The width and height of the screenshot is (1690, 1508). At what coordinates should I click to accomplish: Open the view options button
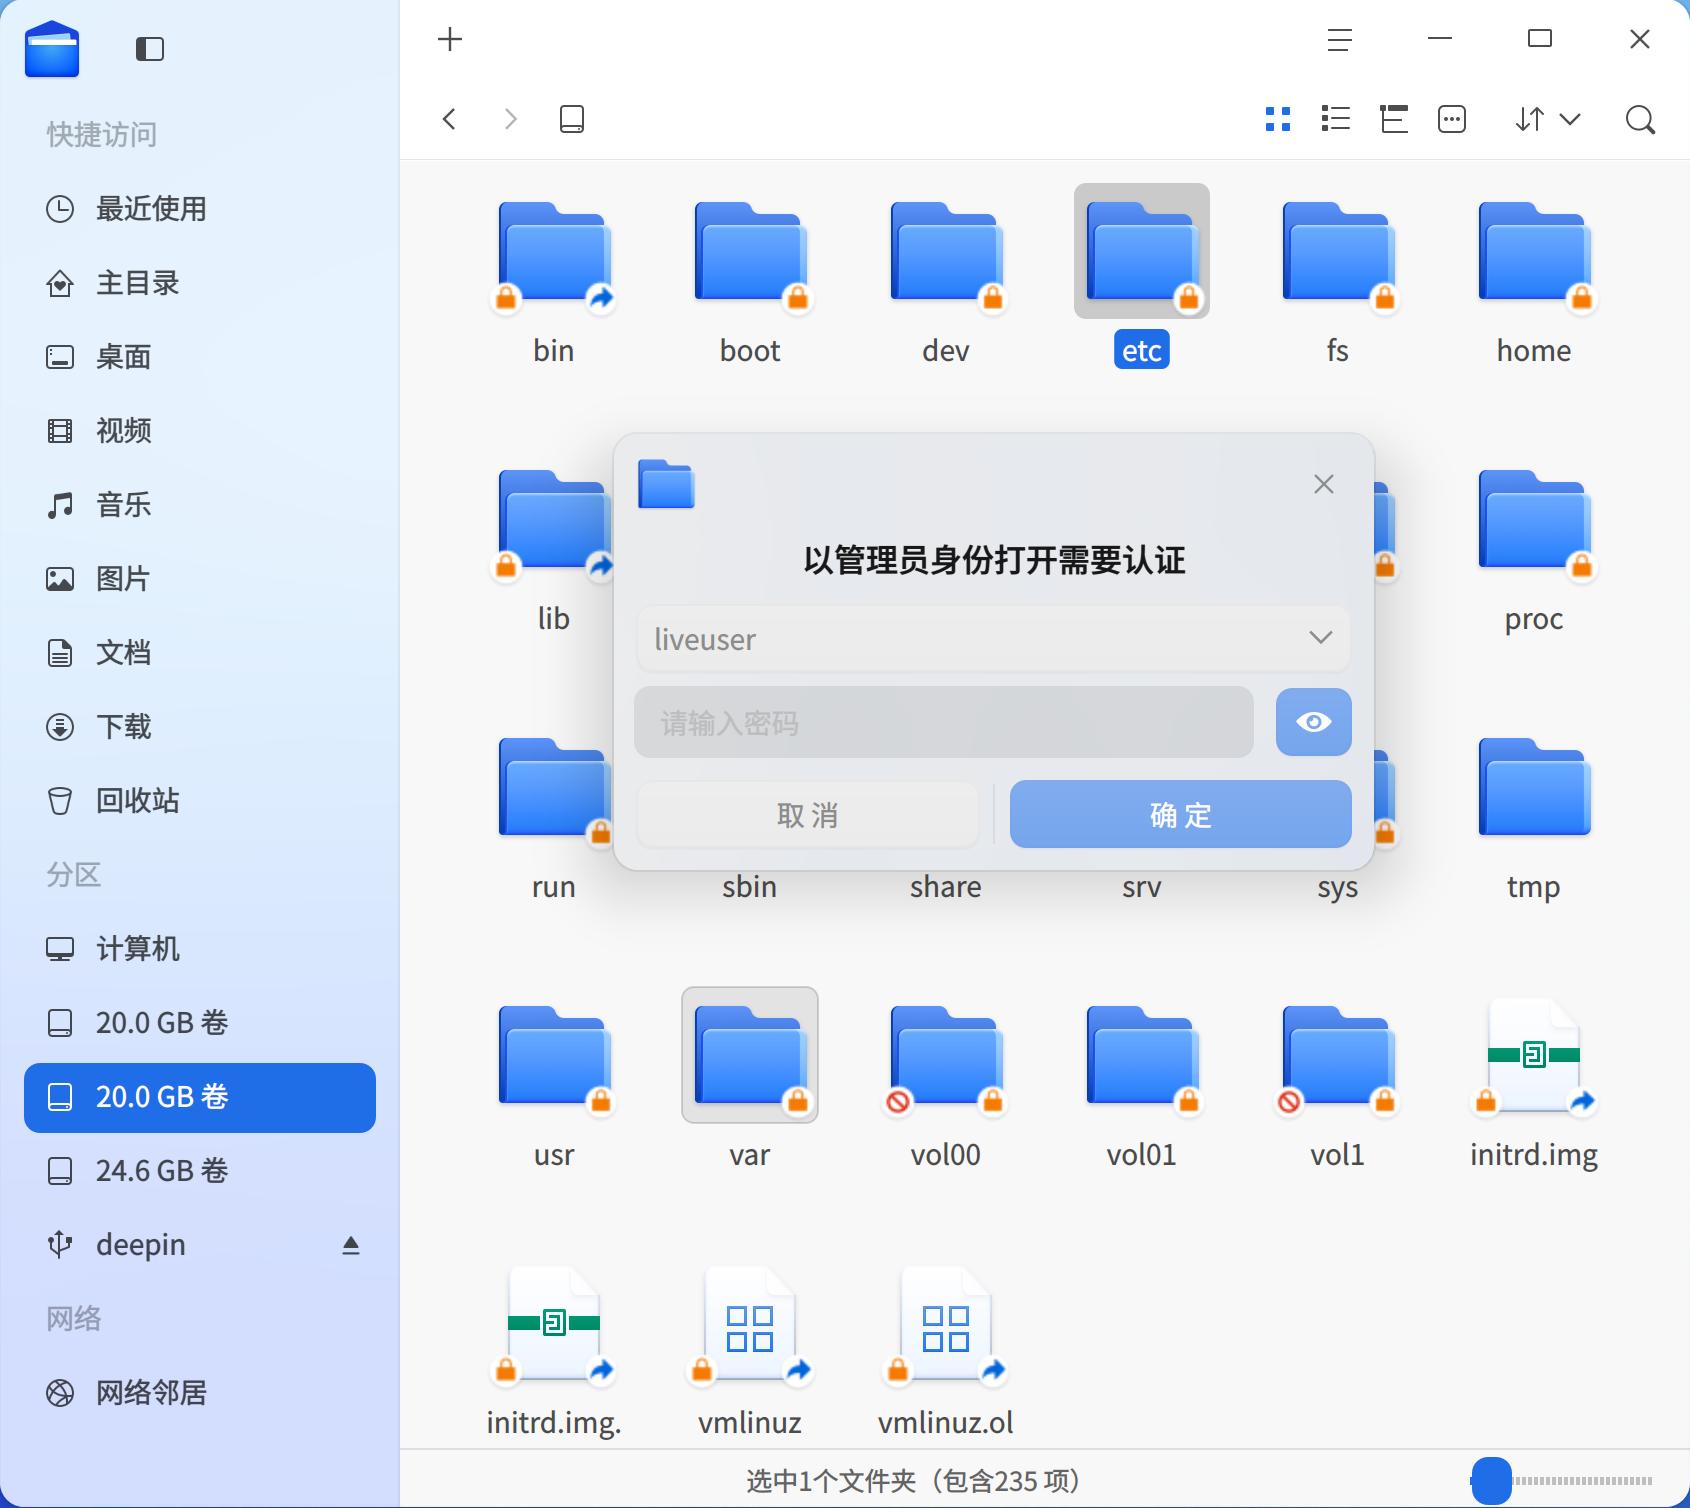pyautogui.click(x=1452, y=120)
